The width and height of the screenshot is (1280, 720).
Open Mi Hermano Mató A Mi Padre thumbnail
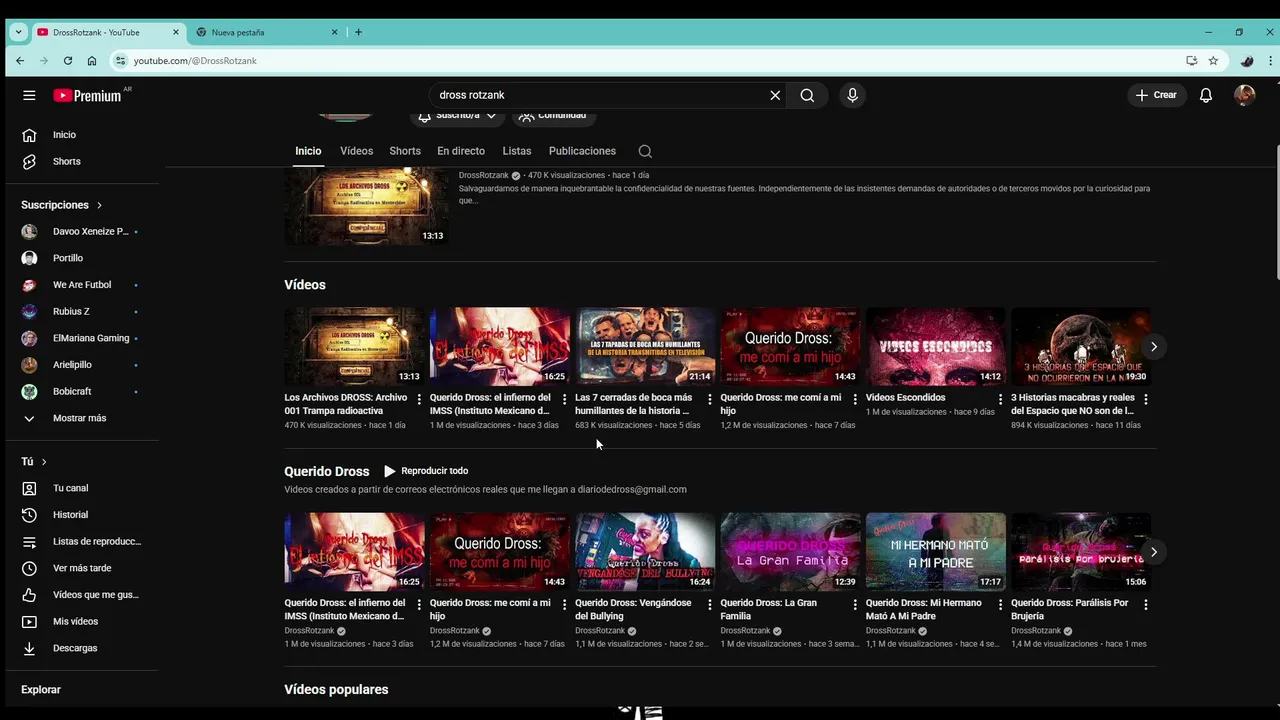pyautogui.click(x=936, y=552)
